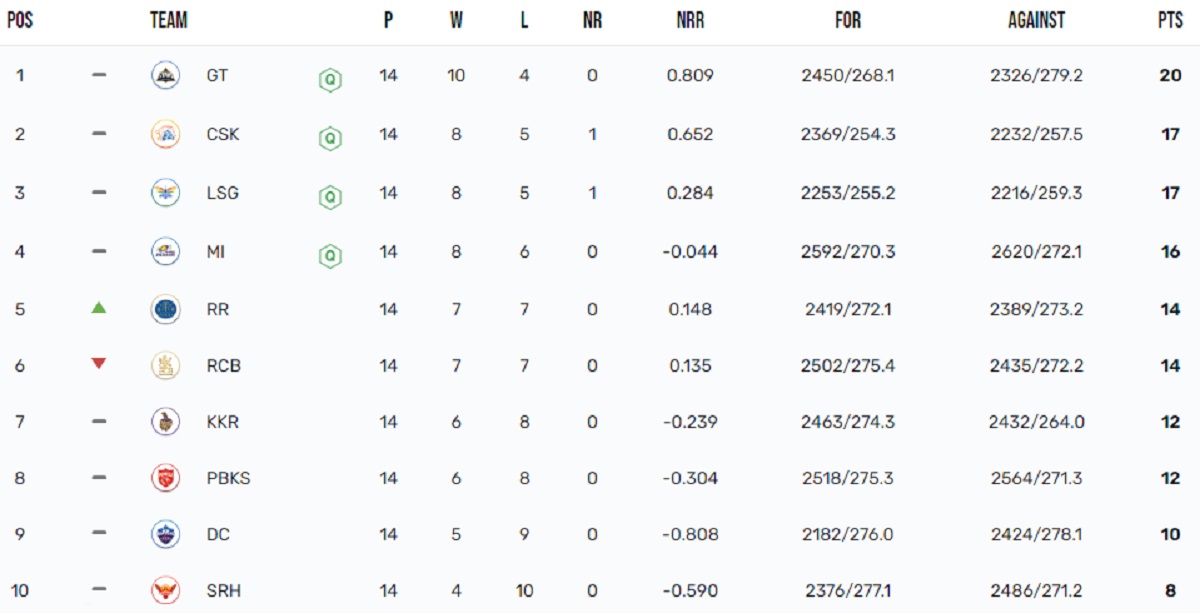Click the MI team logo
The height and width of the screenshot is (613, 1200).
pos(165,251)
